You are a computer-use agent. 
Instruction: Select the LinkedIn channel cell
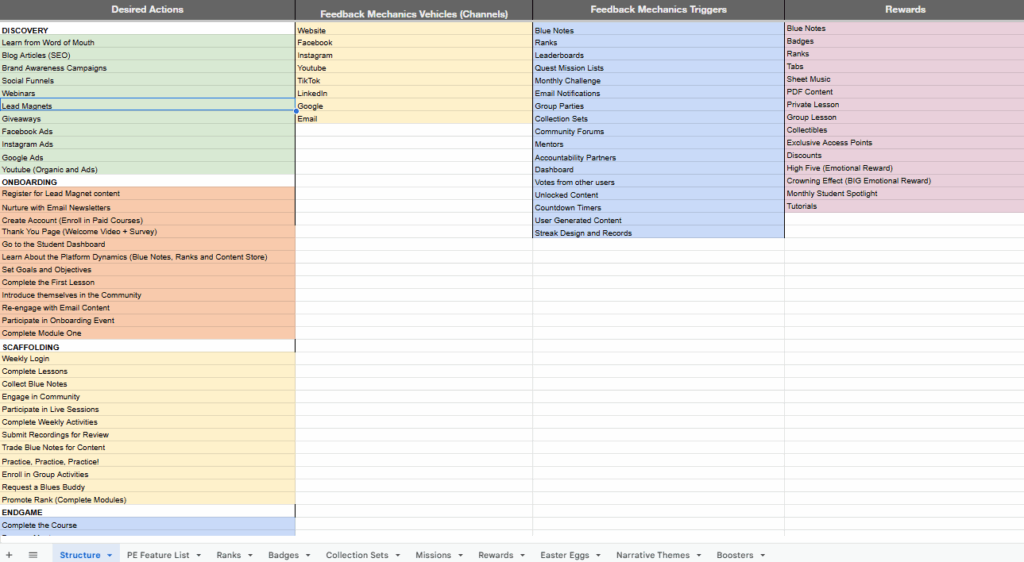click(x=414, y=93)
